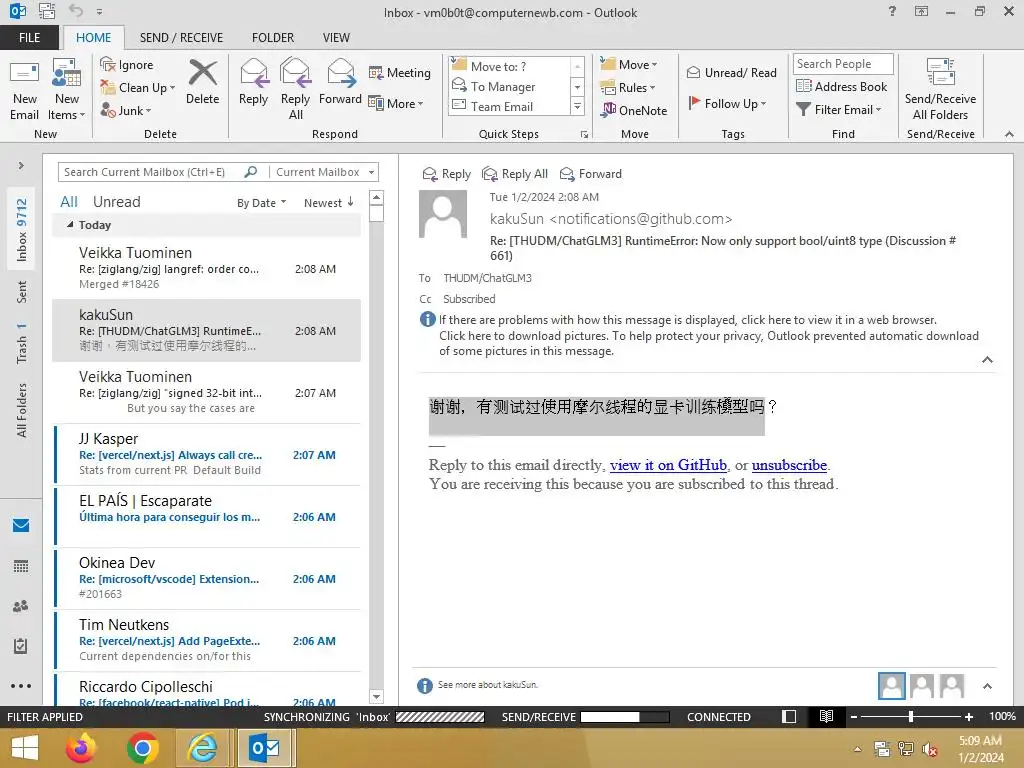Toggle Unread/Read status
The height and width of the screenshot is (768, 1024).
(x=731, y=72)
